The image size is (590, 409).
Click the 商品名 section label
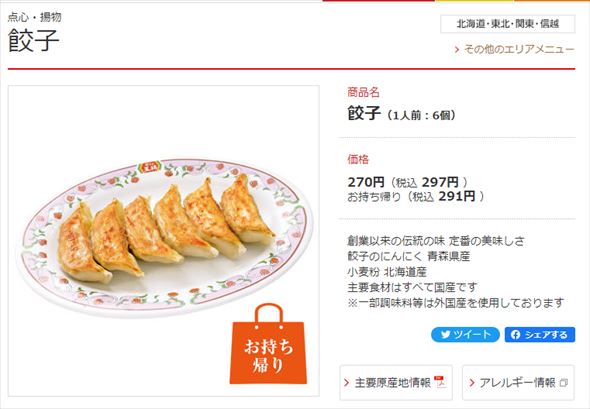tap(363, 92)
